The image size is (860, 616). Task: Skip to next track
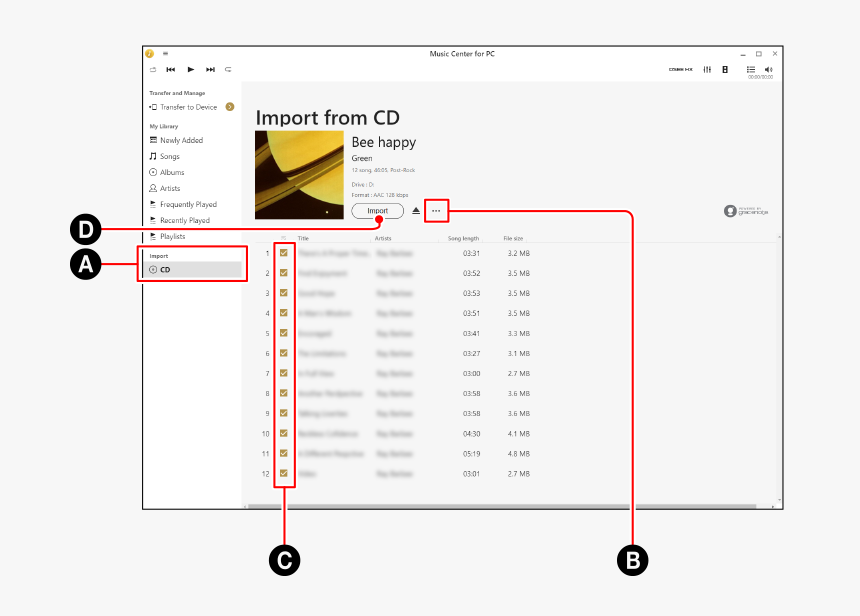point(210,70)
